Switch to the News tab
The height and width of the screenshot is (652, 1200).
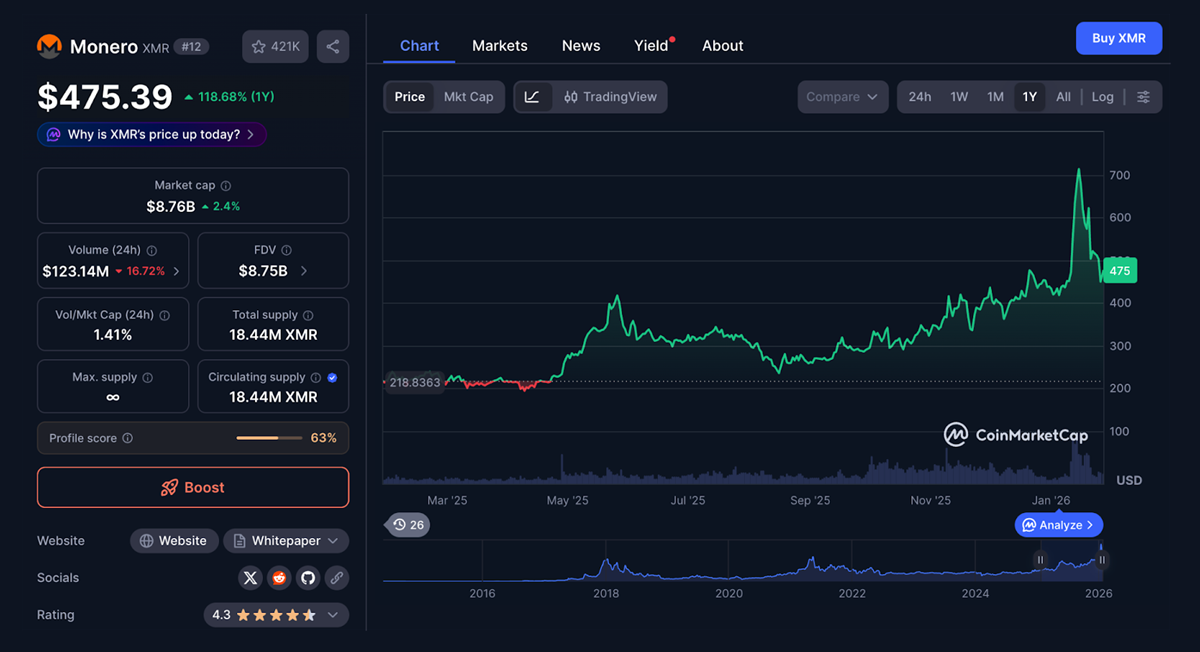581,46
